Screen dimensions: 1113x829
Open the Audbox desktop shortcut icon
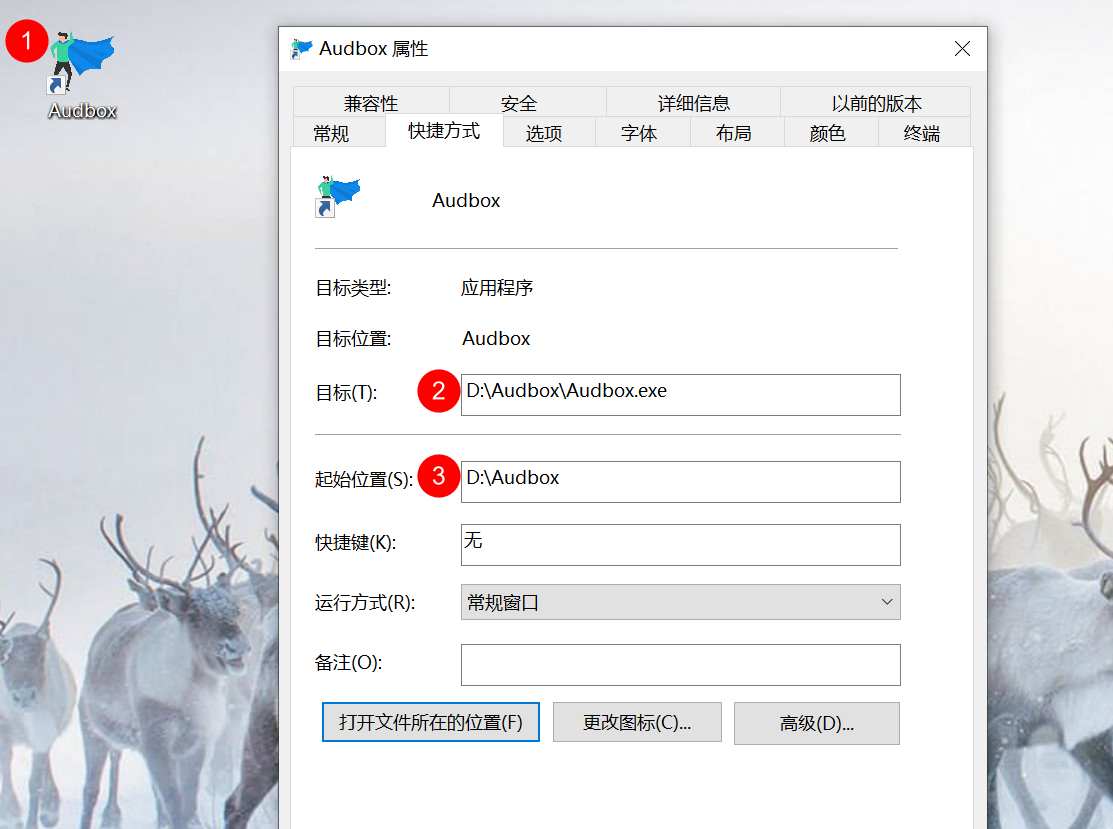click(82, 60)
